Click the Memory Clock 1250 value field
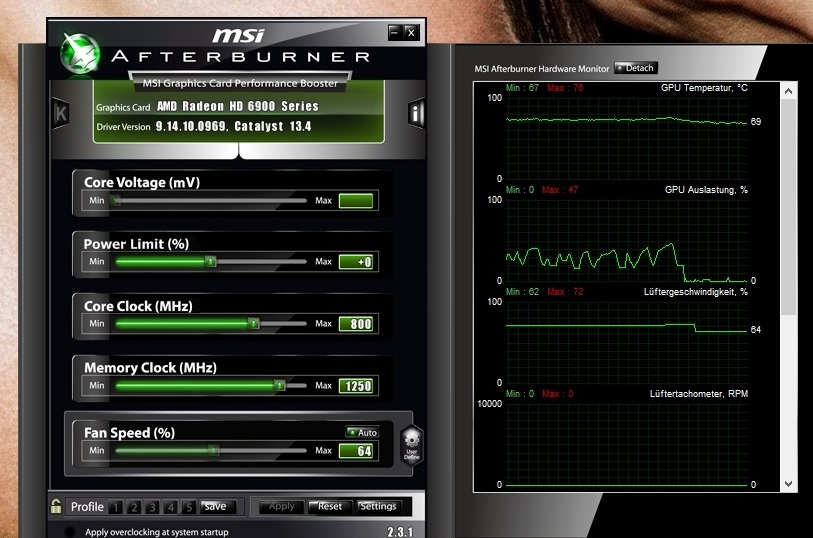 point(356,386)
